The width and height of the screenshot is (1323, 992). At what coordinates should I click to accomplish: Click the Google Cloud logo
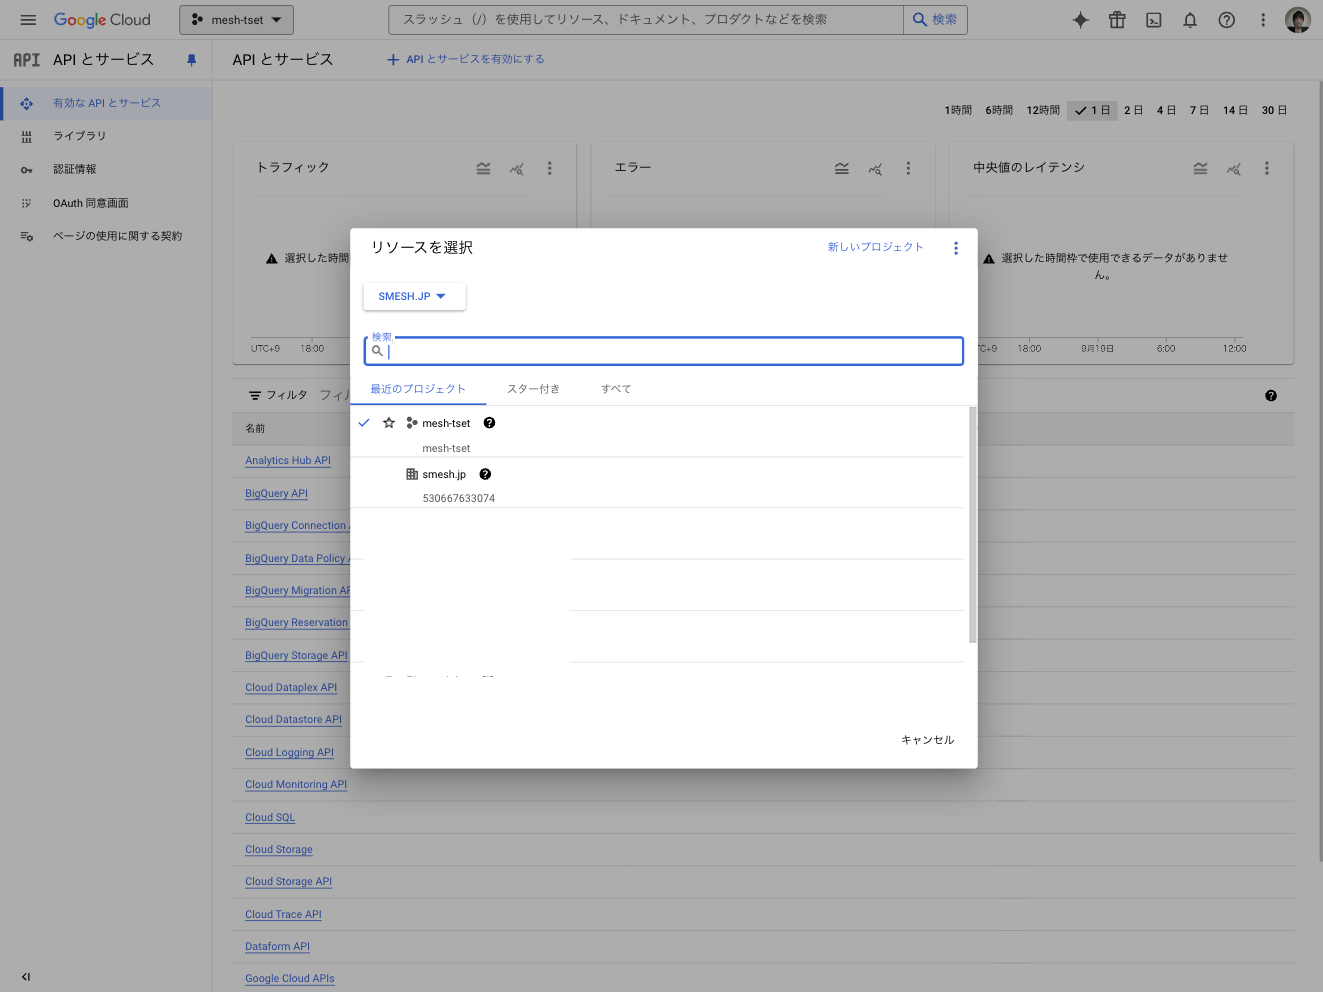pyautogui.click(x=102, y=20)
